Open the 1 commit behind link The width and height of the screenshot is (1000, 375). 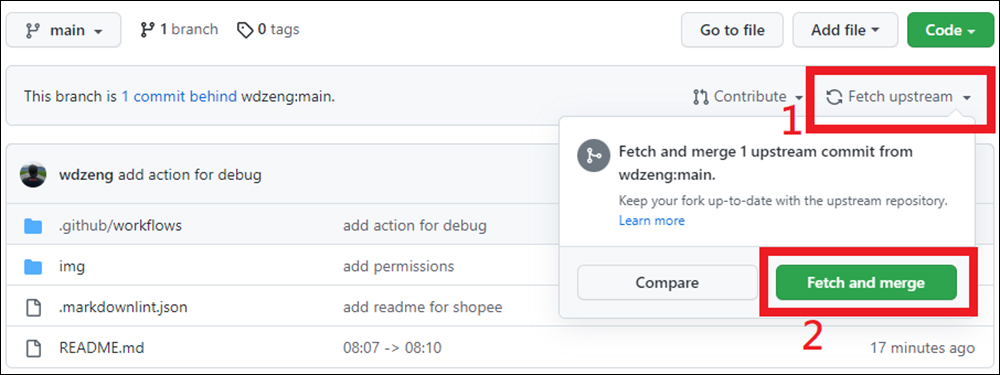[x=179, y=97]
